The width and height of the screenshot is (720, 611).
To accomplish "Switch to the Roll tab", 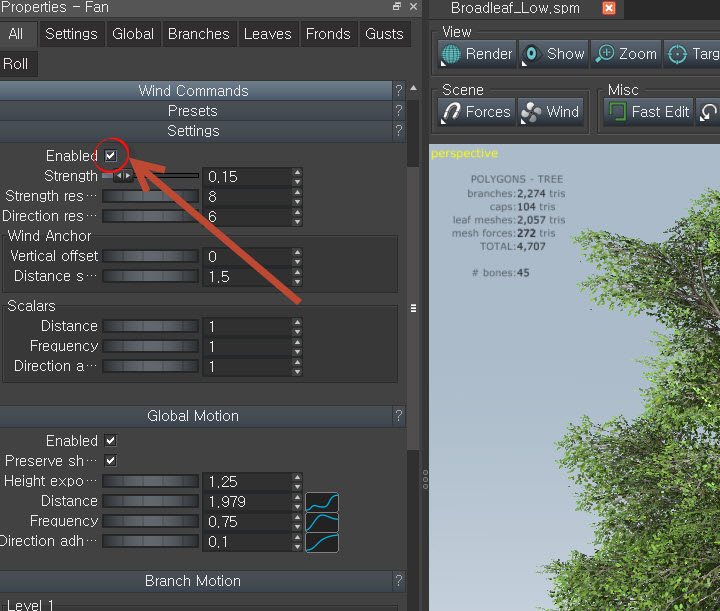I will coord(16,64).
